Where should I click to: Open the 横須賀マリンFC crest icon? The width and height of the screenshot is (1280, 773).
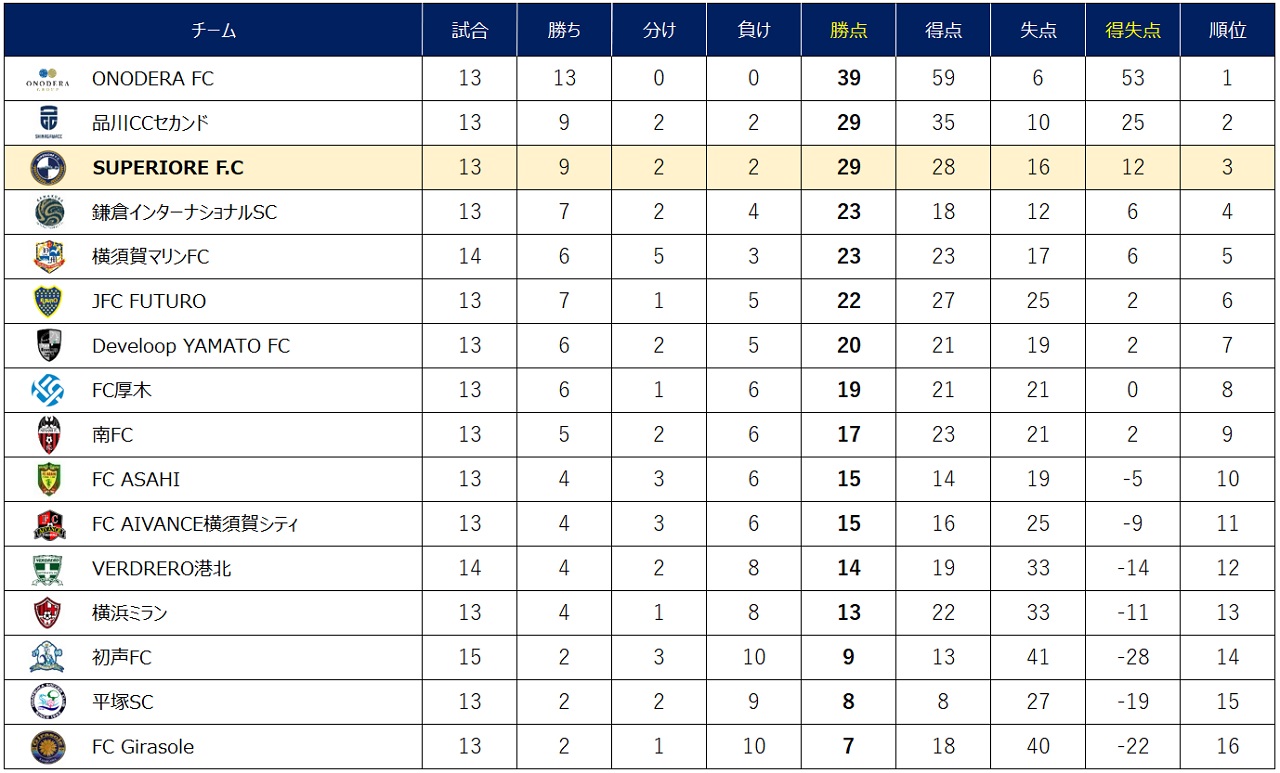[48, 257]
